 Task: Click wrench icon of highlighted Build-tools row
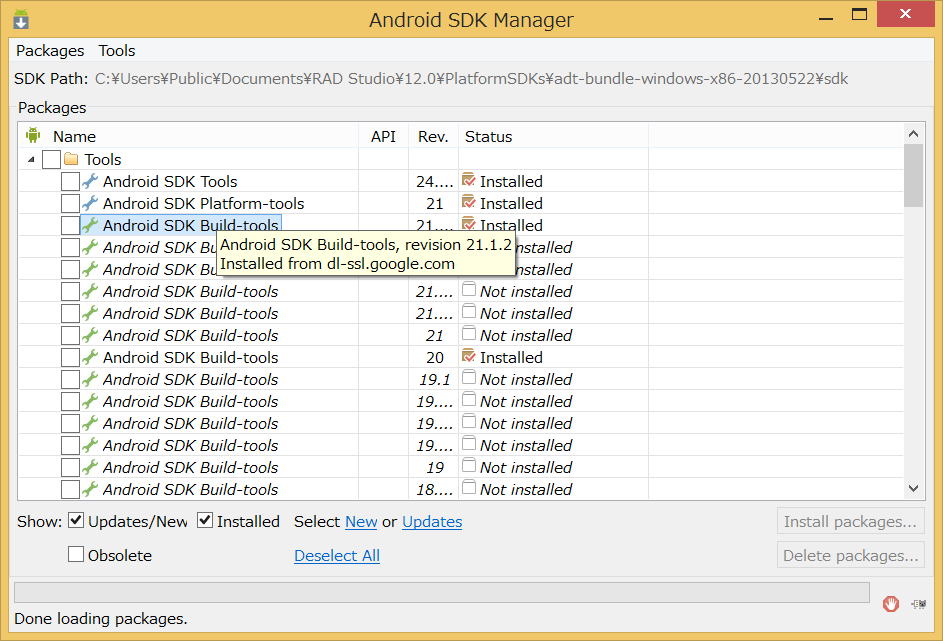coord(90,225)
